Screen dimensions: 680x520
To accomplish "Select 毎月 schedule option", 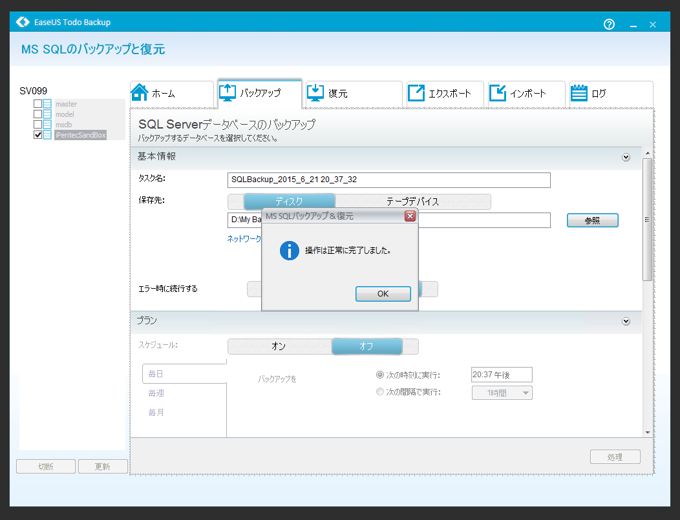I will 156,412.
